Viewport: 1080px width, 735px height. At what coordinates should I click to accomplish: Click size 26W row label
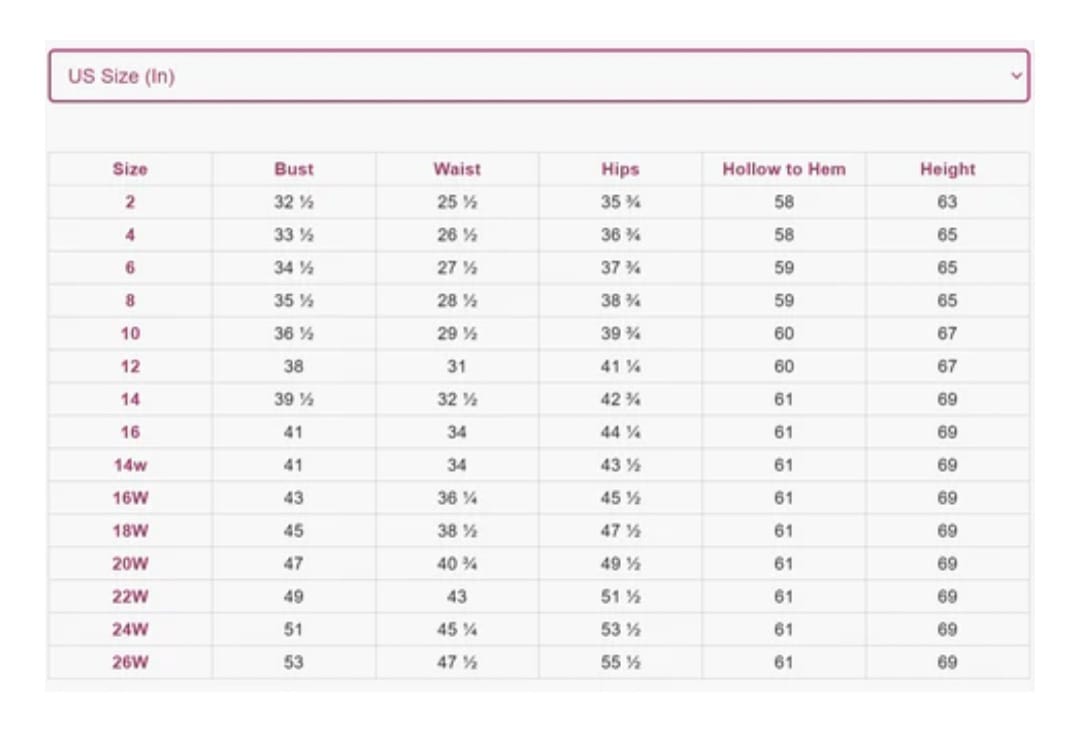click(130, 663)
